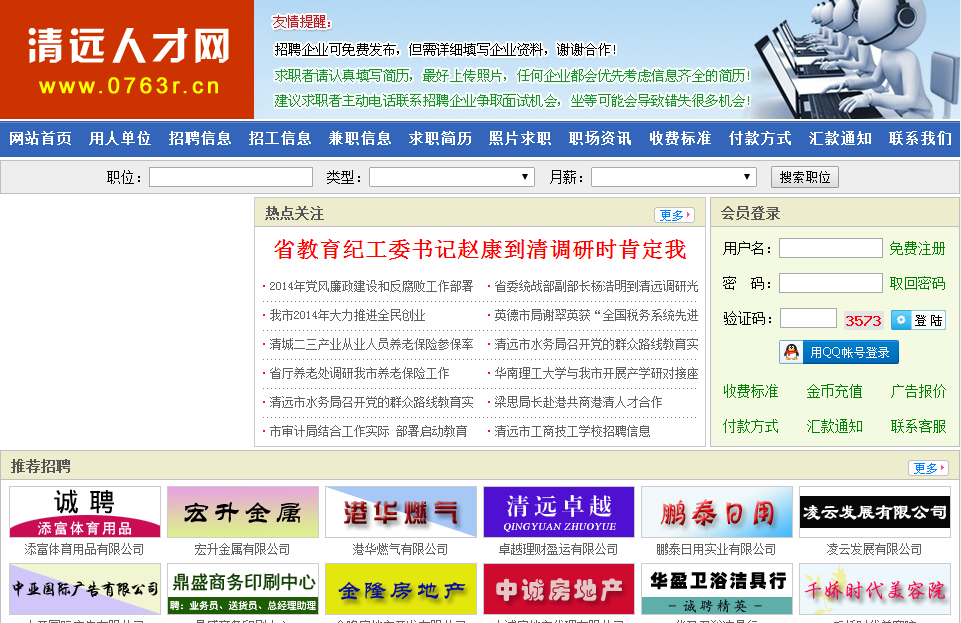Click the 验证码 captcha input box
961x623 pixels.
[808, 319]
